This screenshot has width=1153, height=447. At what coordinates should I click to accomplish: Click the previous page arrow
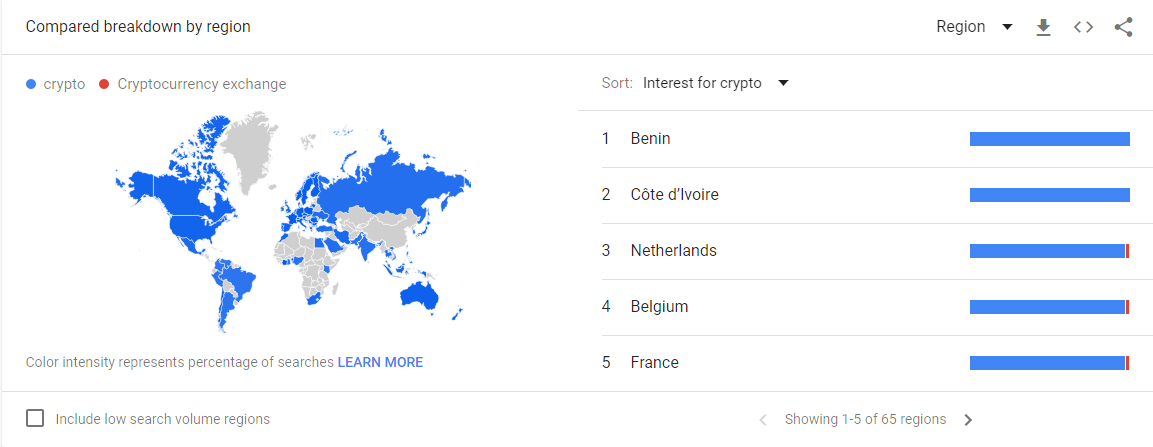[763, 420]
